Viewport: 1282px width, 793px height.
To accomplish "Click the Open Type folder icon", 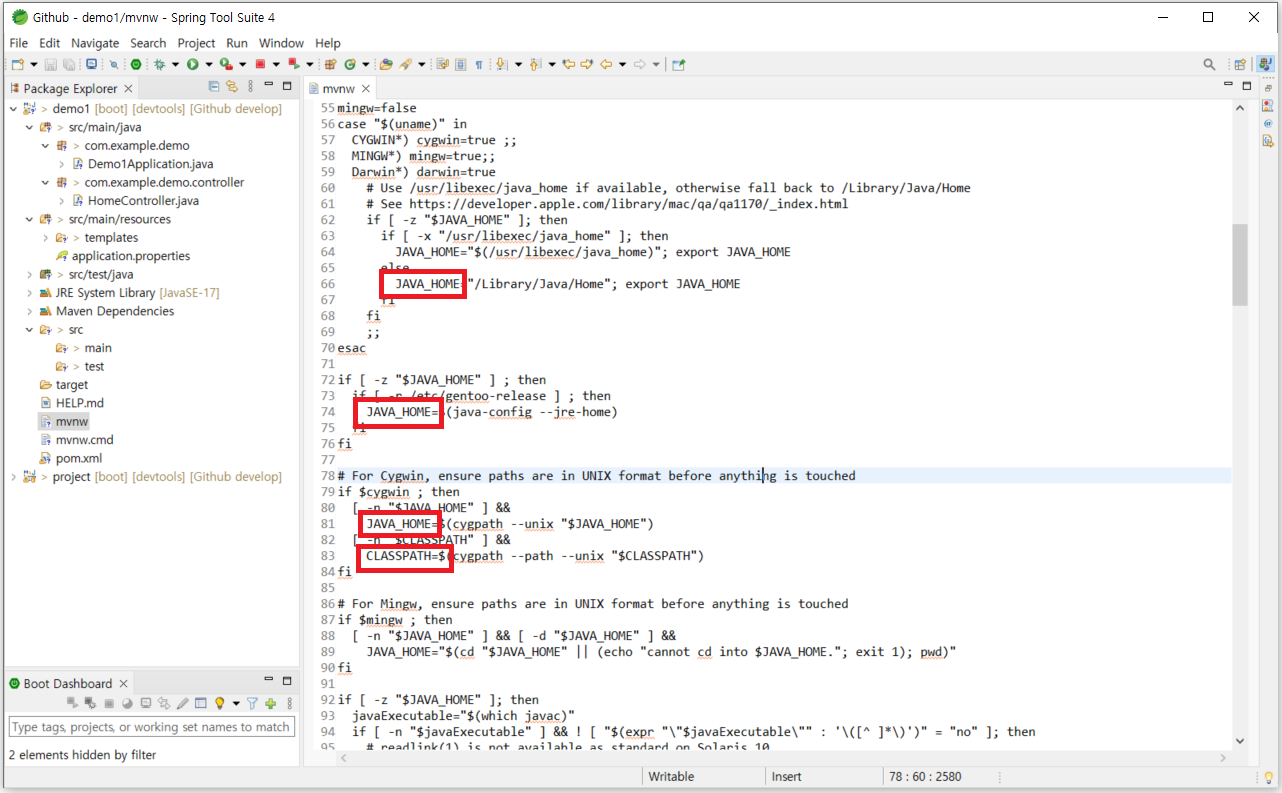I will 386,64.
